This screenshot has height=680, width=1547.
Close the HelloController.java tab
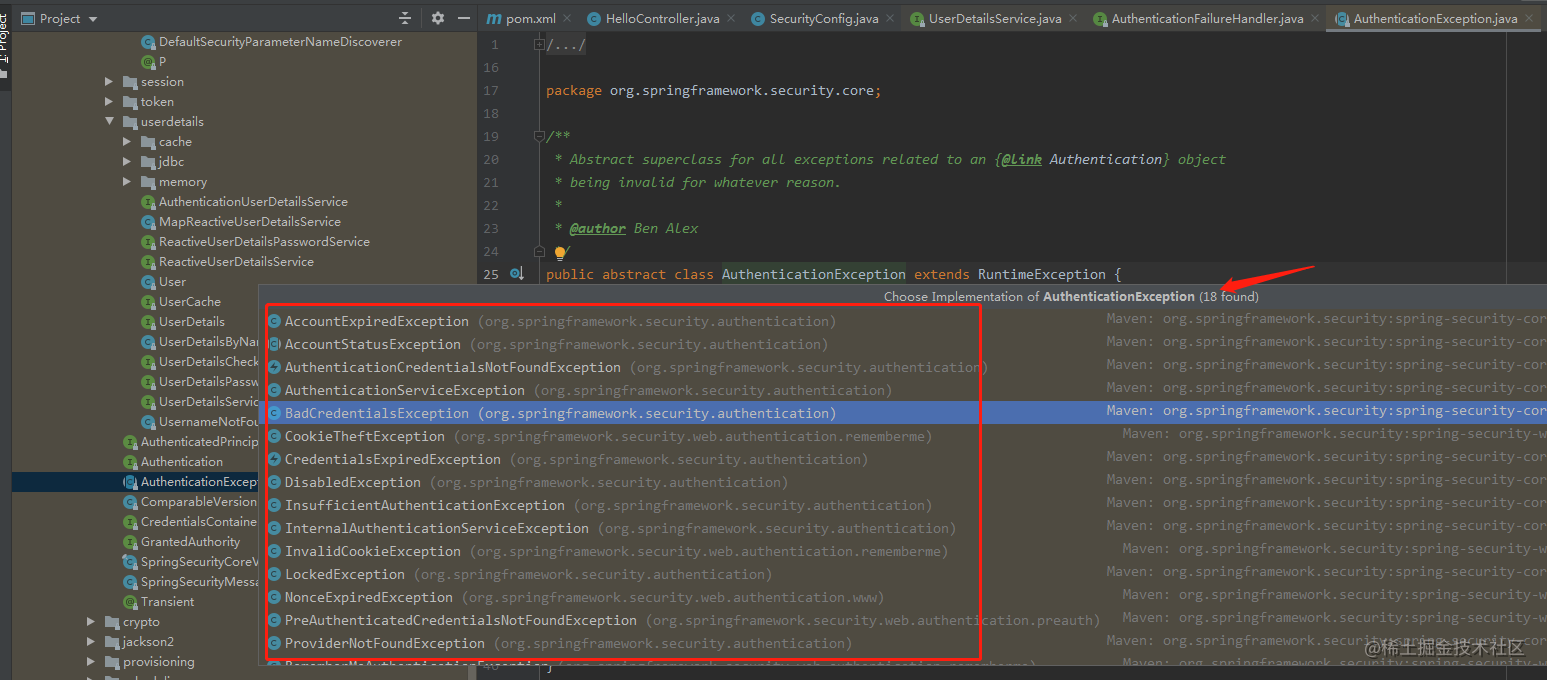pos(731,19)
